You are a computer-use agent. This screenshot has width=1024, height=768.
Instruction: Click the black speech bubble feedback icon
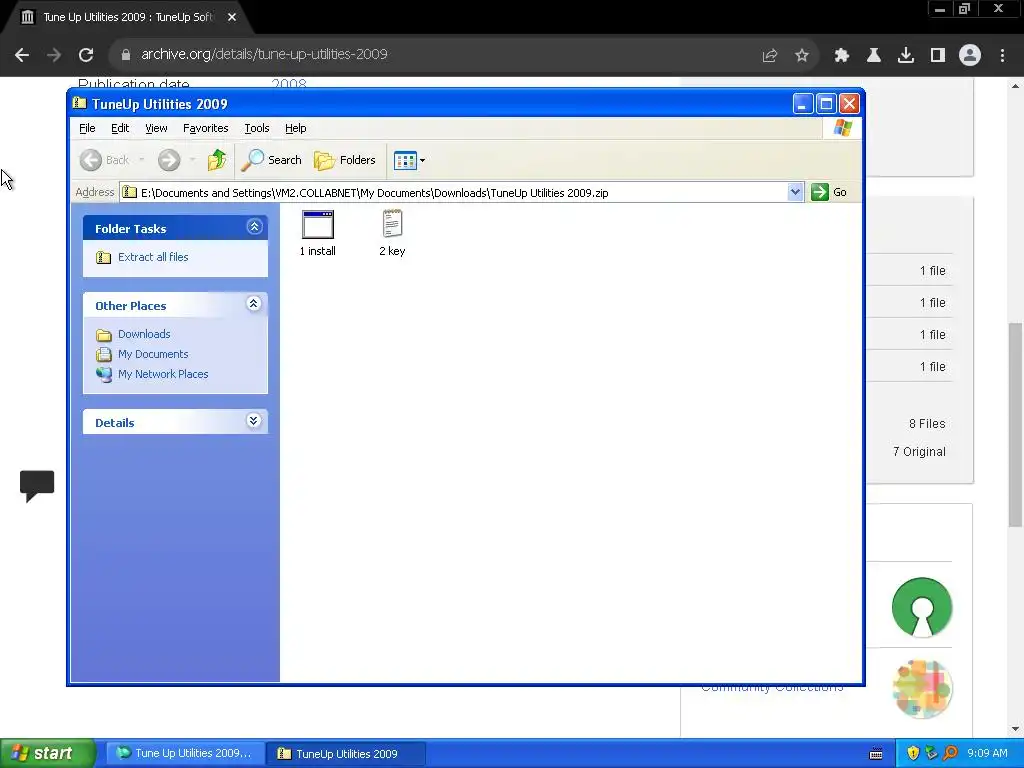point(37,486)
